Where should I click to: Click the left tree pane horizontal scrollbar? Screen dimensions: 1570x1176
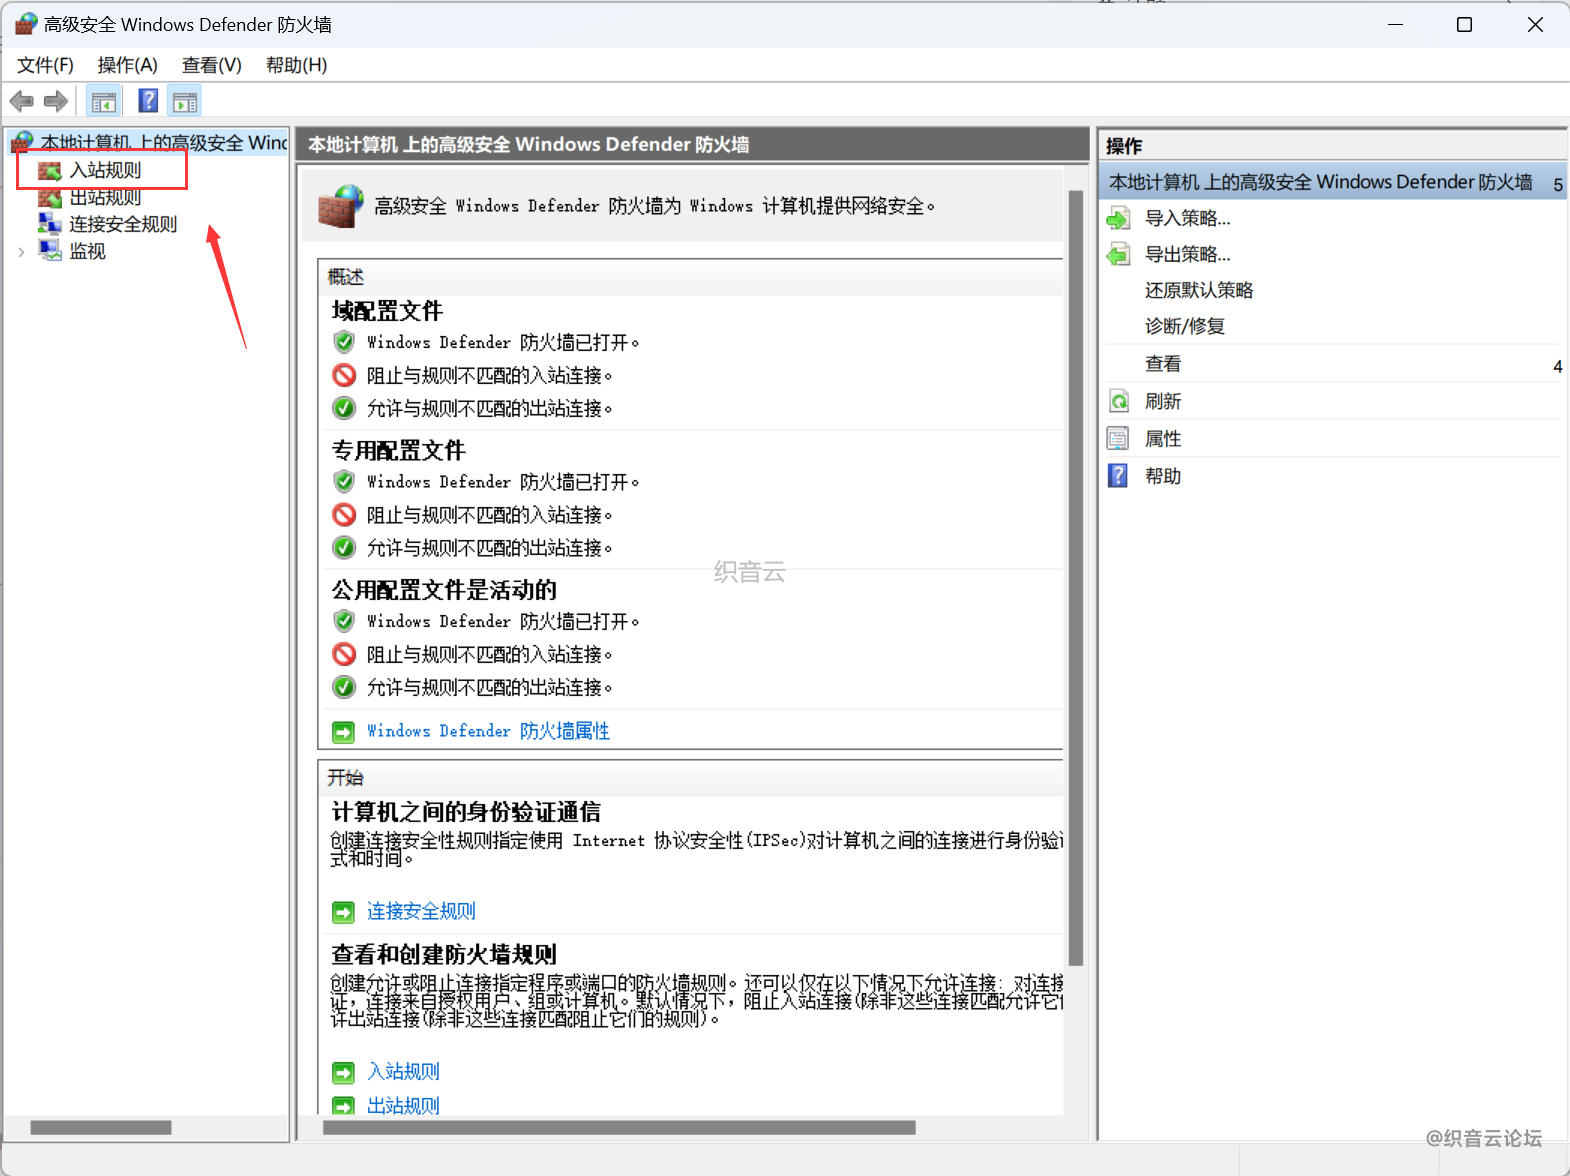[101, 1128]
